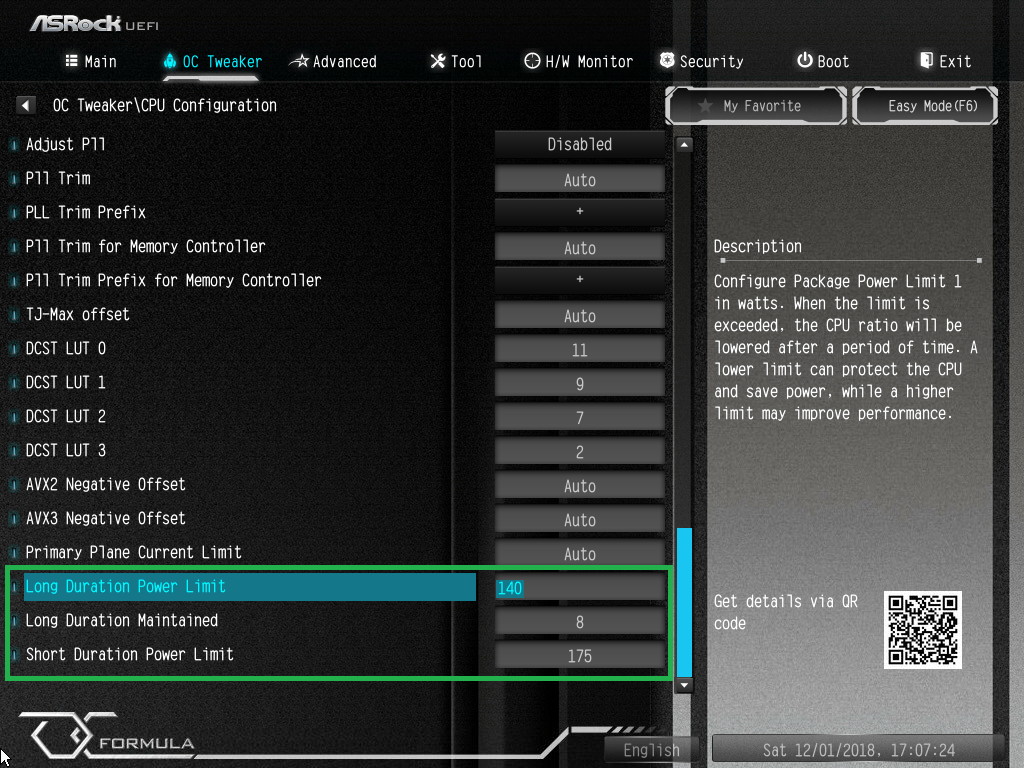Click the AVX2 Negative Offset value field

tap(580, 485)
